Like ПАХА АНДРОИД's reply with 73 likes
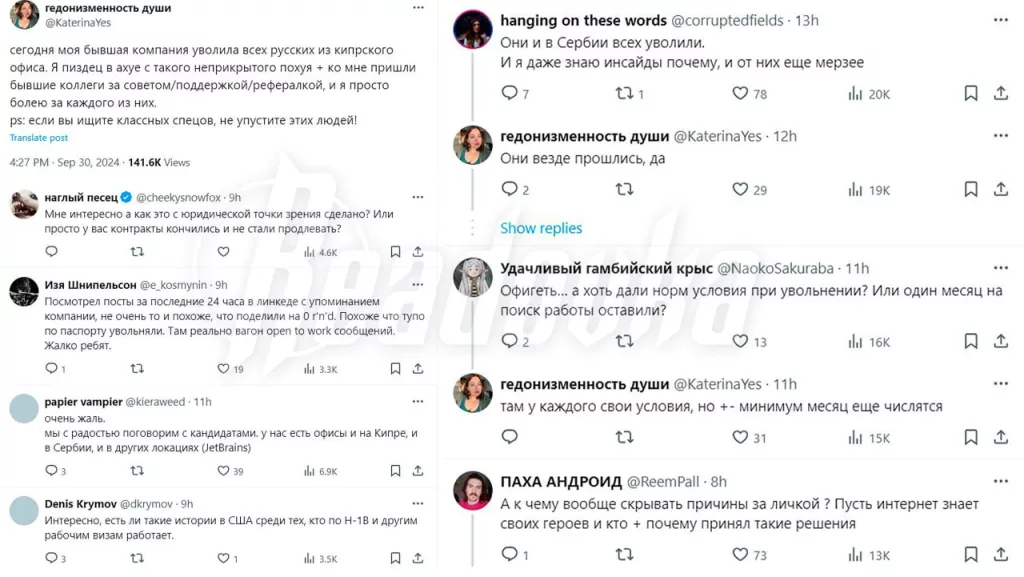This screenshot has width=1024, height=577. [x=740, y=555]
